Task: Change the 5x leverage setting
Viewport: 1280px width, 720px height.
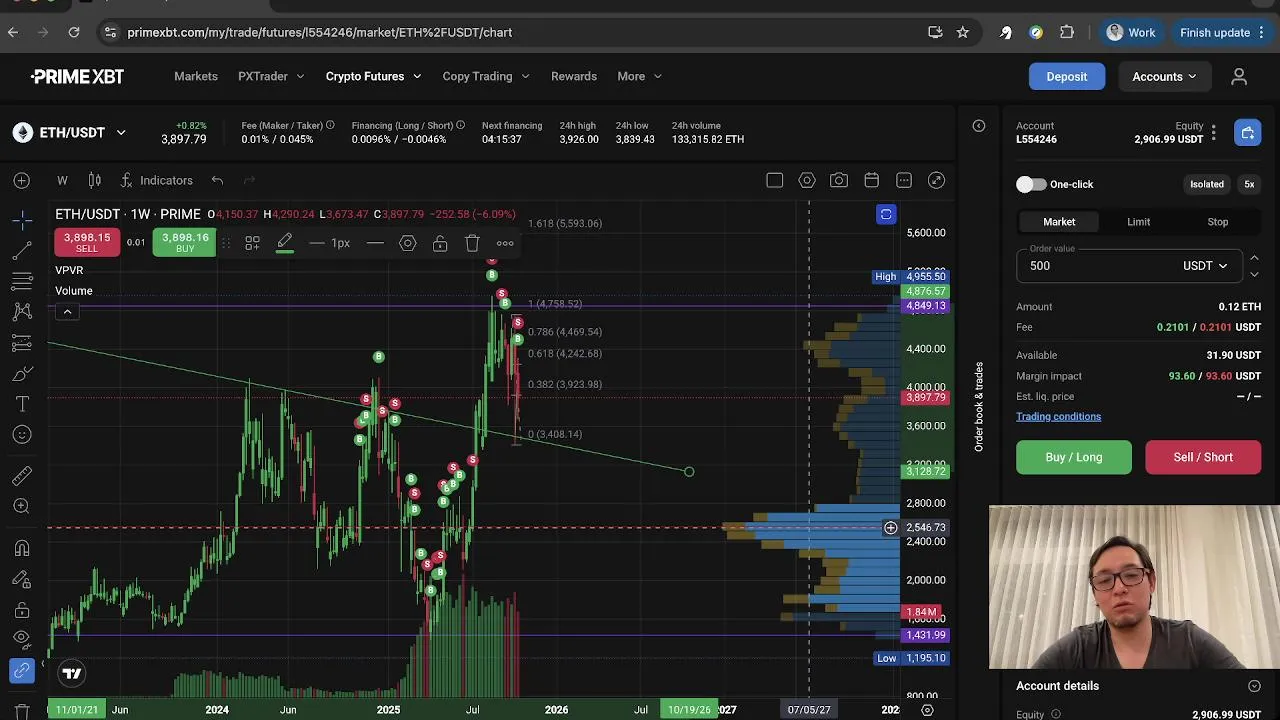Action: coord(1249,184)
